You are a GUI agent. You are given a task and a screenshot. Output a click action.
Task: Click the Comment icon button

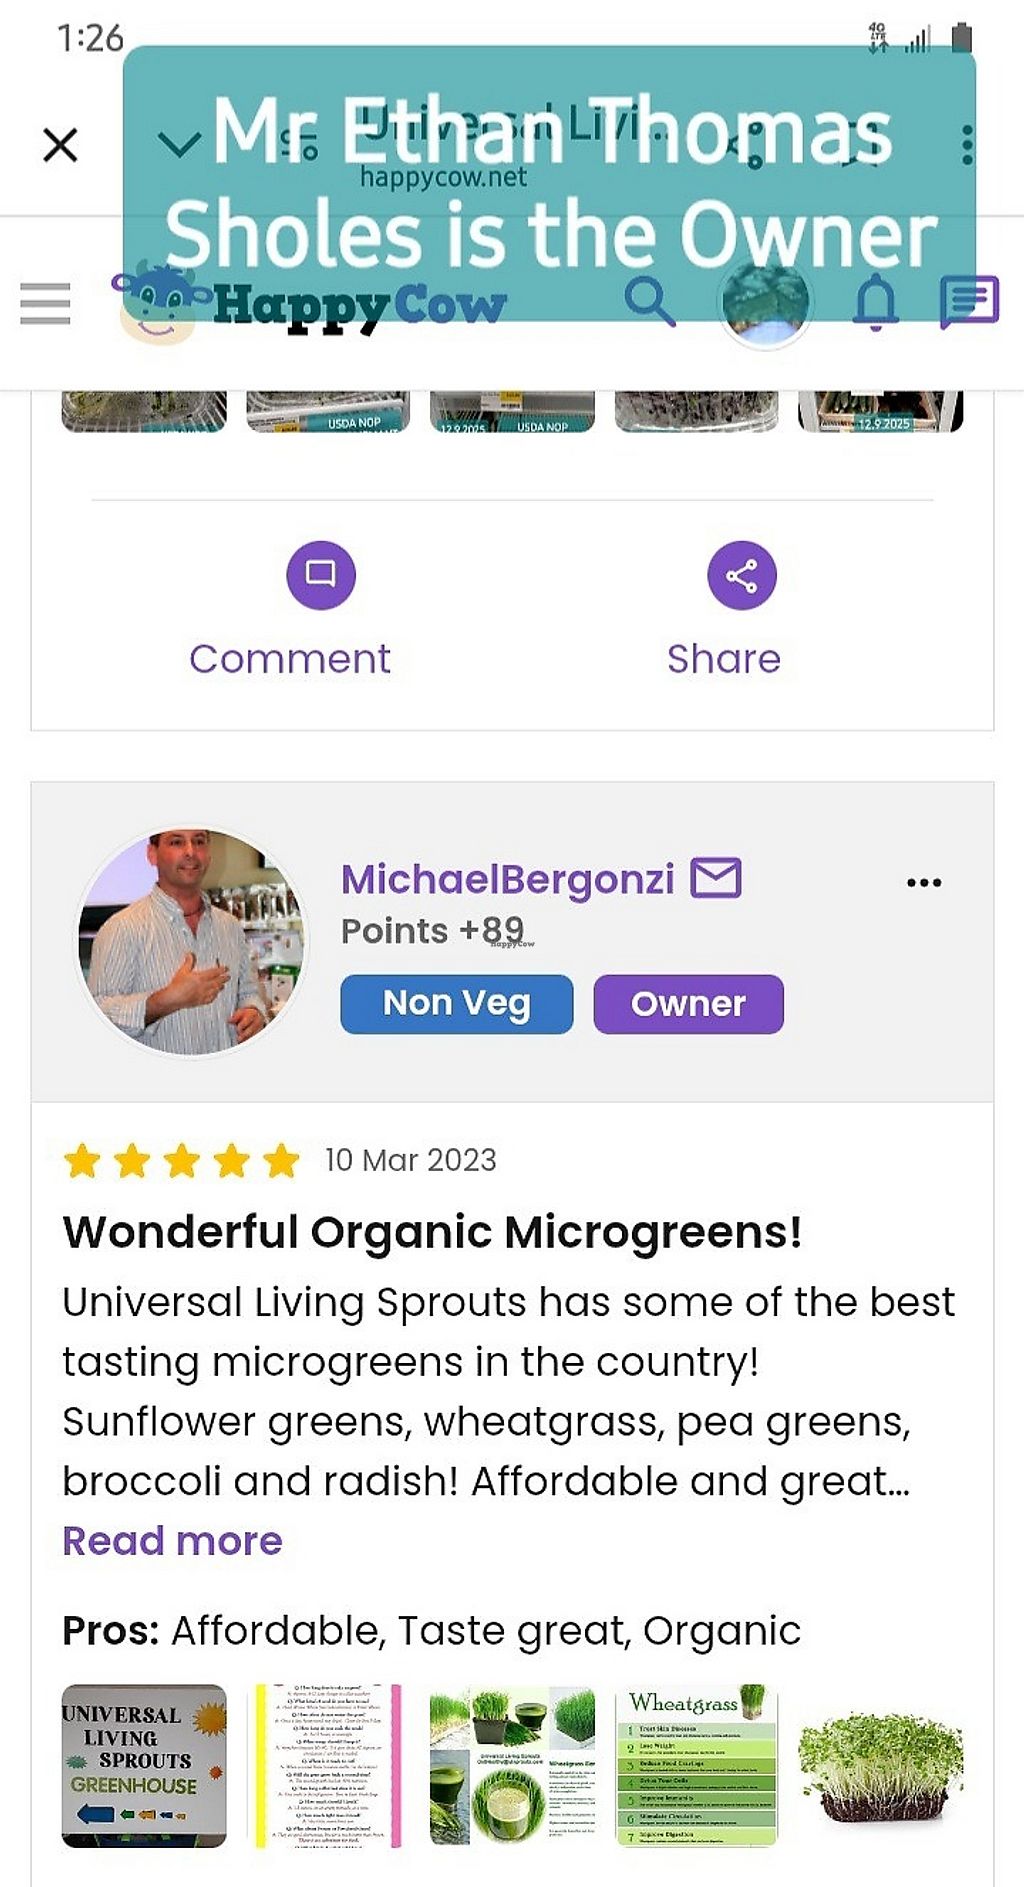tap(321, 575)
